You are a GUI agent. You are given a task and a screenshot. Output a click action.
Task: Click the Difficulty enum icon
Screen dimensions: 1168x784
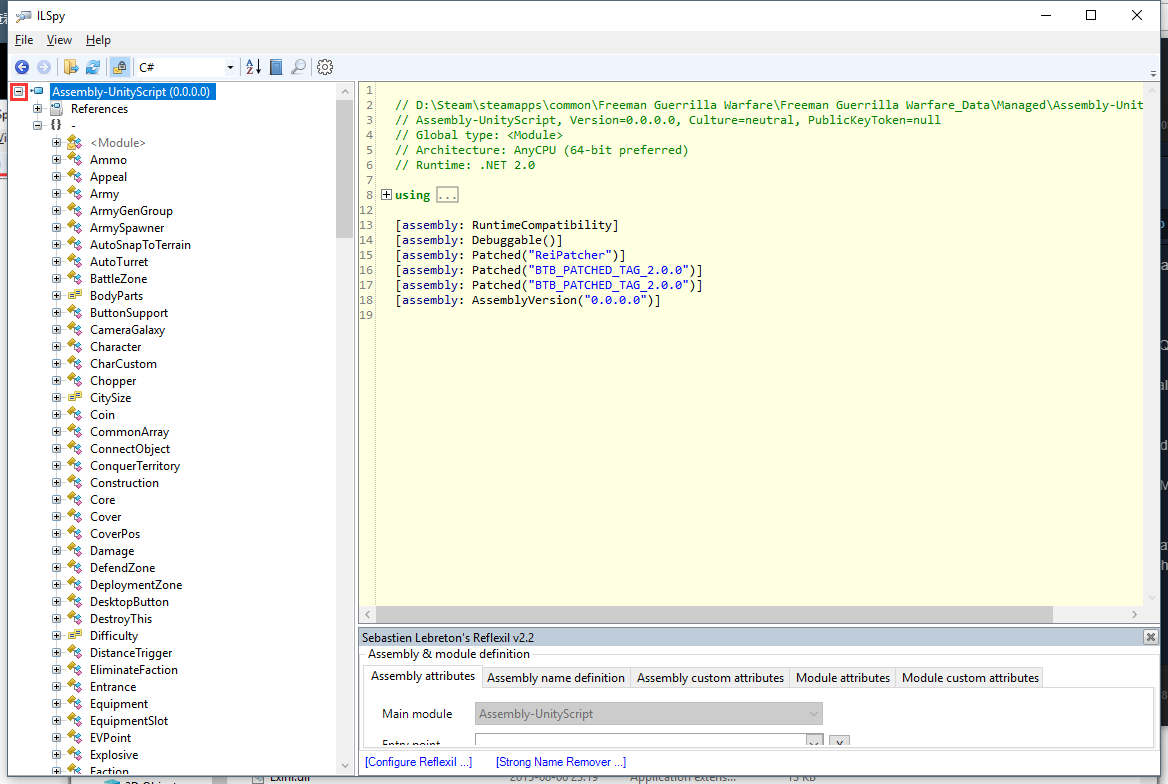[x=74, y=636]
